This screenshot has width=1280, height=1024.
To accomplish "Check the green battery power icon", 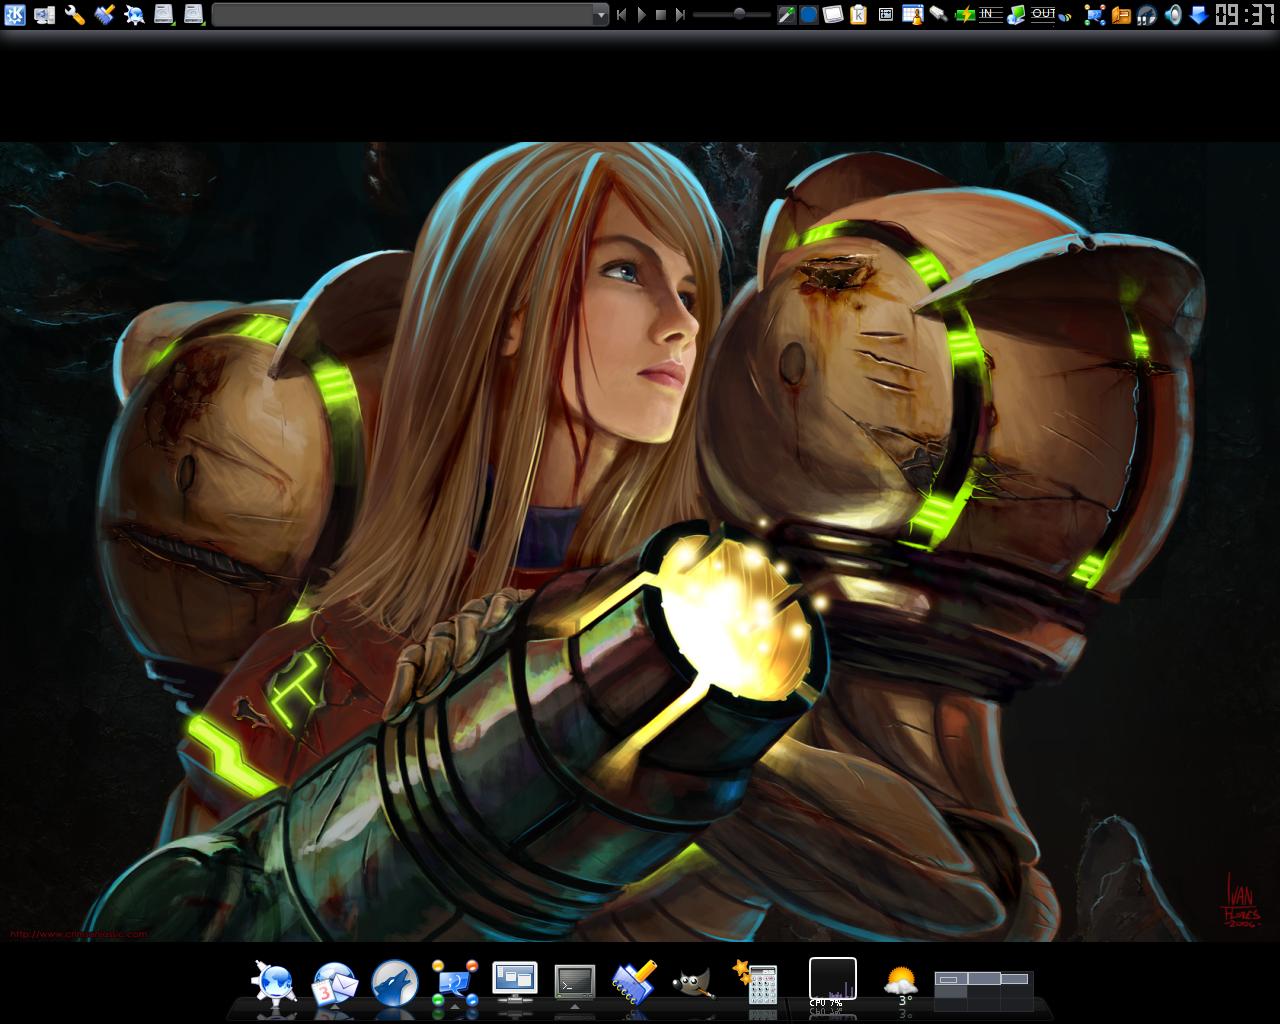I will (964, 14).
